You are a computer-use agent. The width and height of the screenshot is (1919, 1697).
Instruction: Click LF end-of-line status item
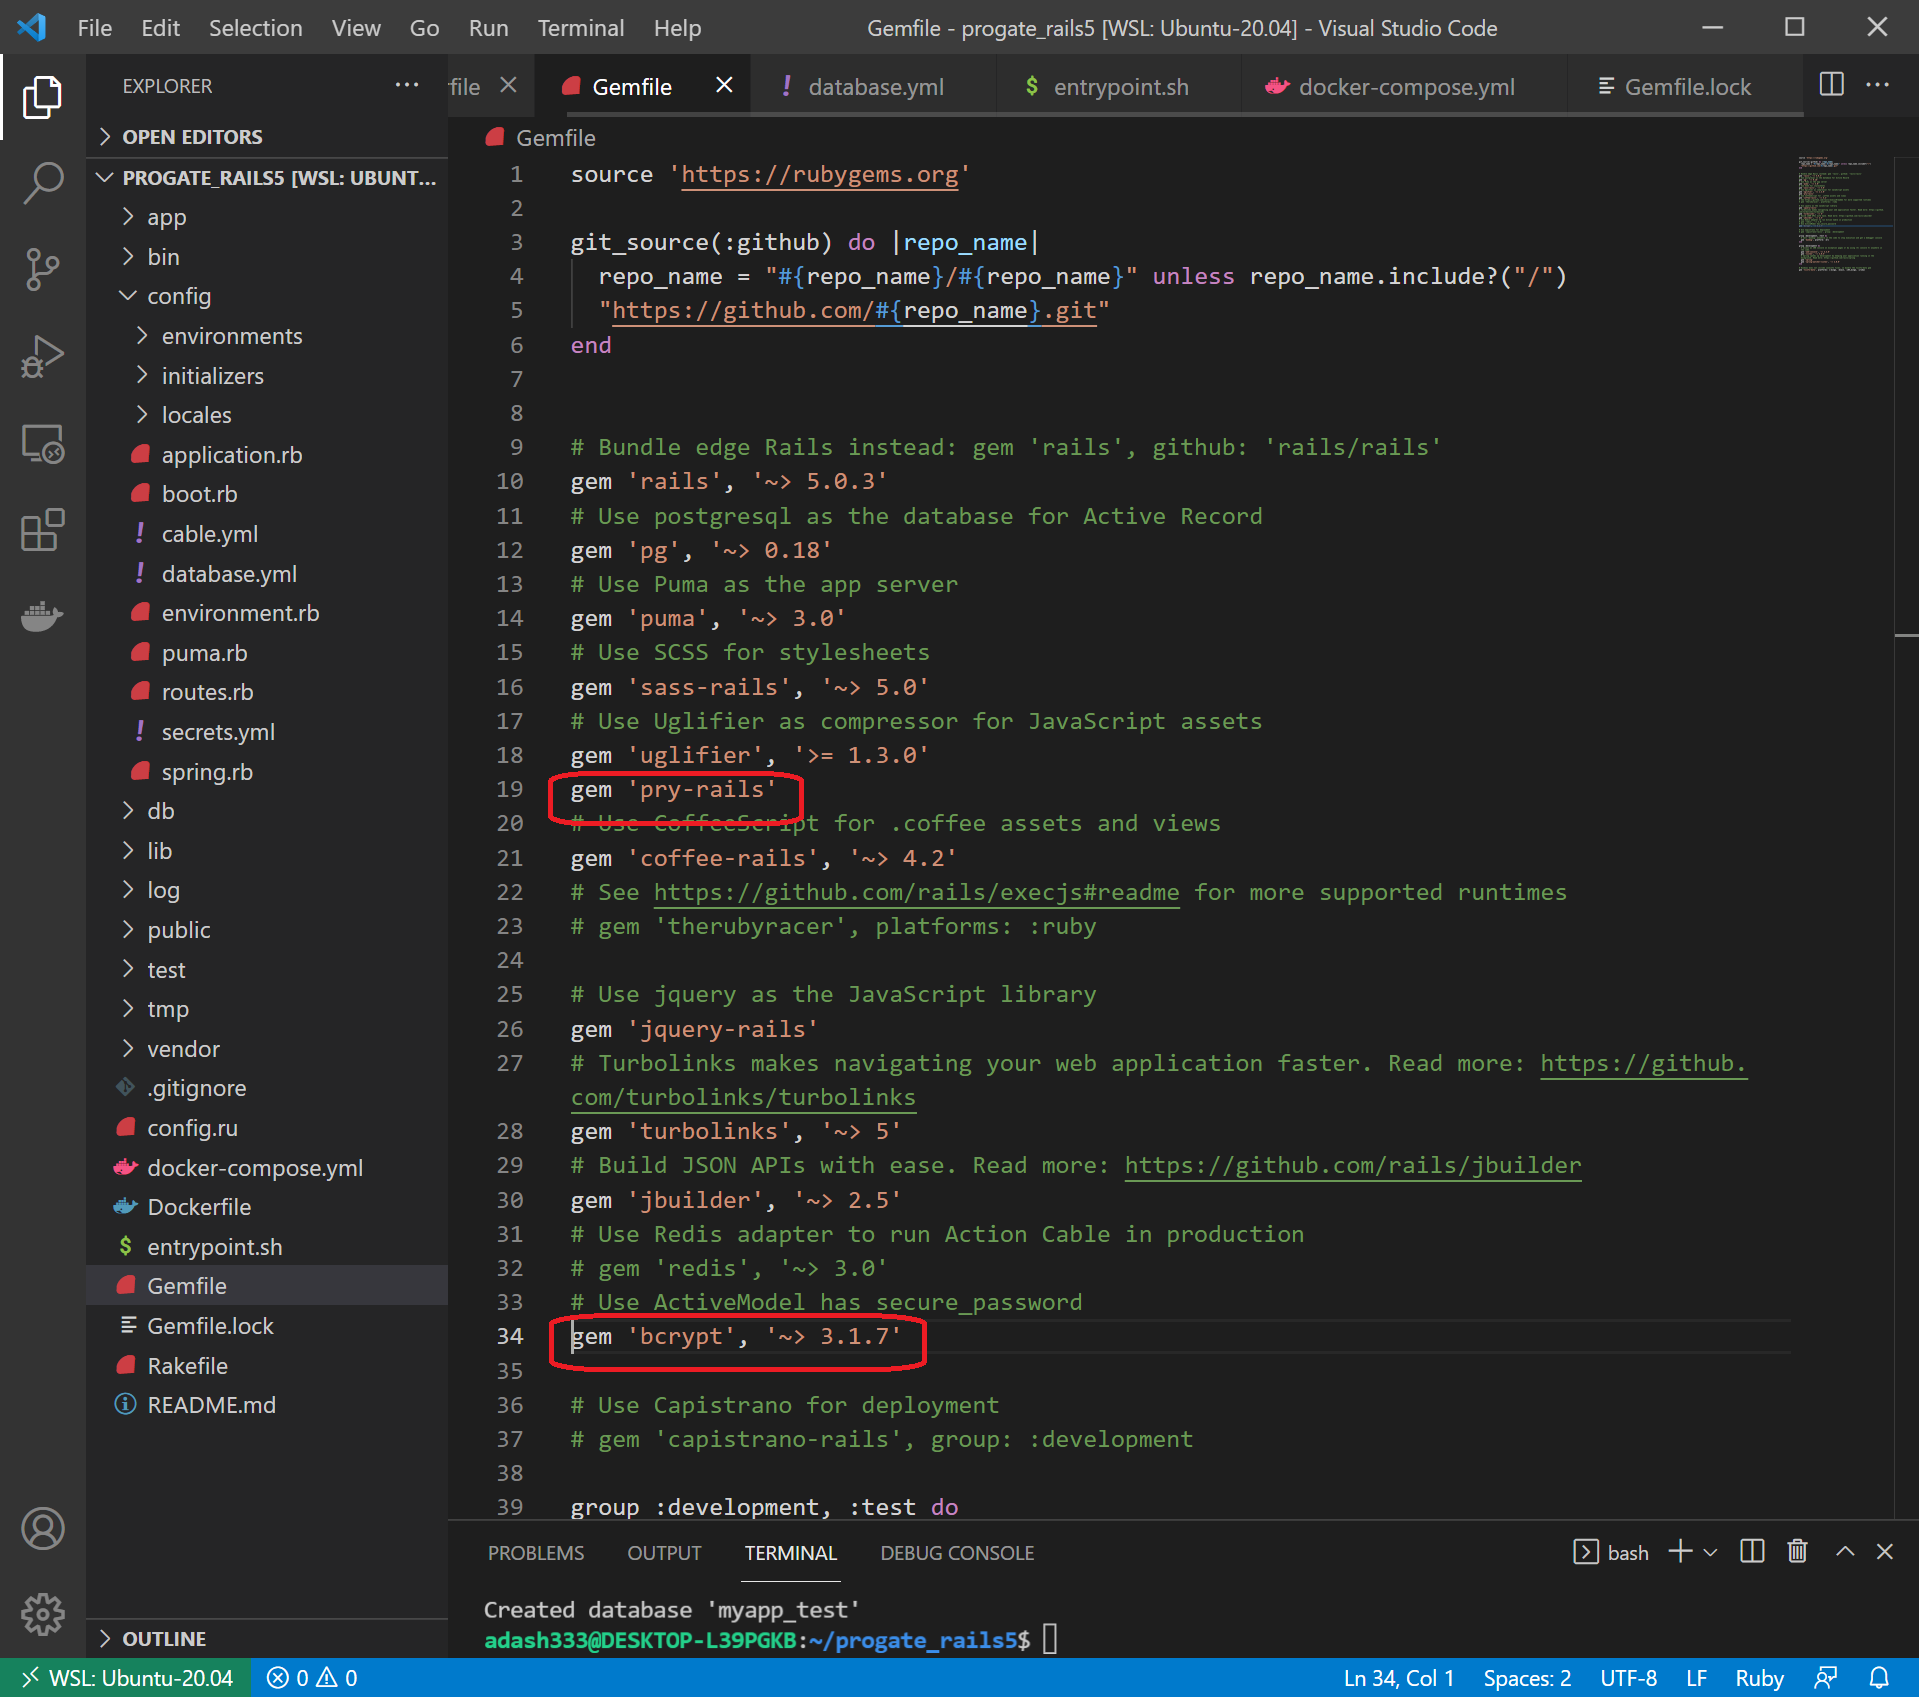coord(1696,1678)
